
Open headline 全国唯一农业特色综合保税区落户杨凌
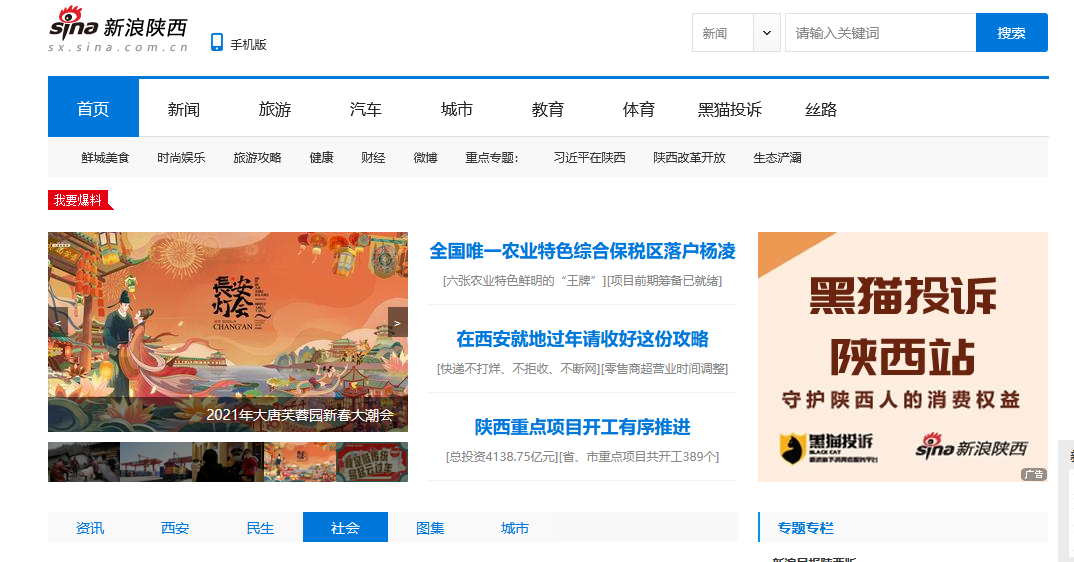click(583, 251)
